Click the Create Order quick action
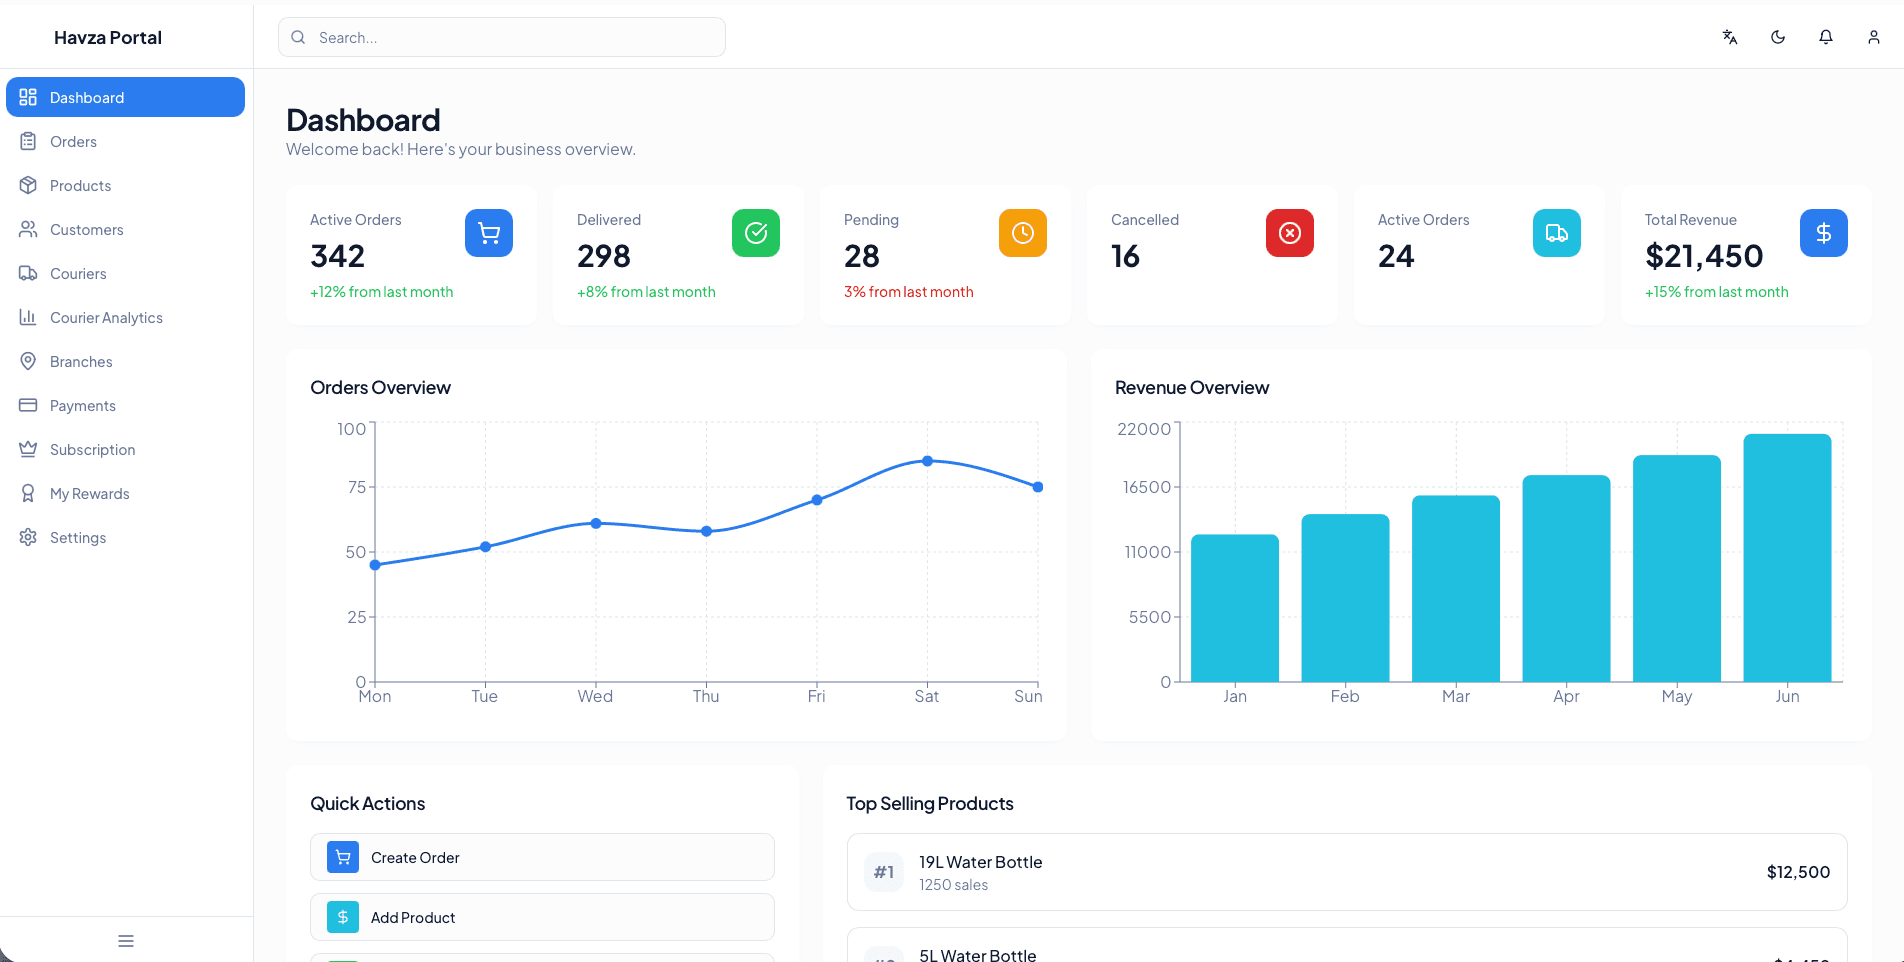This screenshot has height=962, width=1904. 541,857
